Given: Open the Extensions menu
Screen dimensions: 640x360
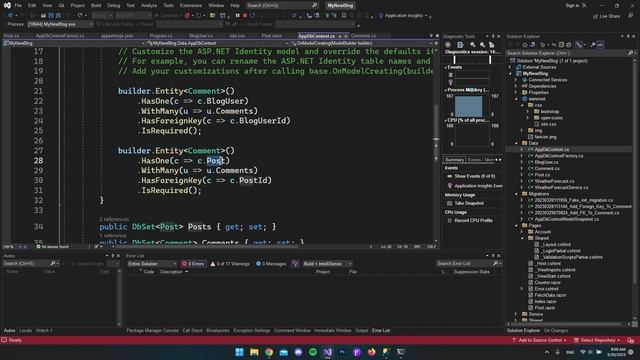Looking at the screenshot, I should pos(191,5).
